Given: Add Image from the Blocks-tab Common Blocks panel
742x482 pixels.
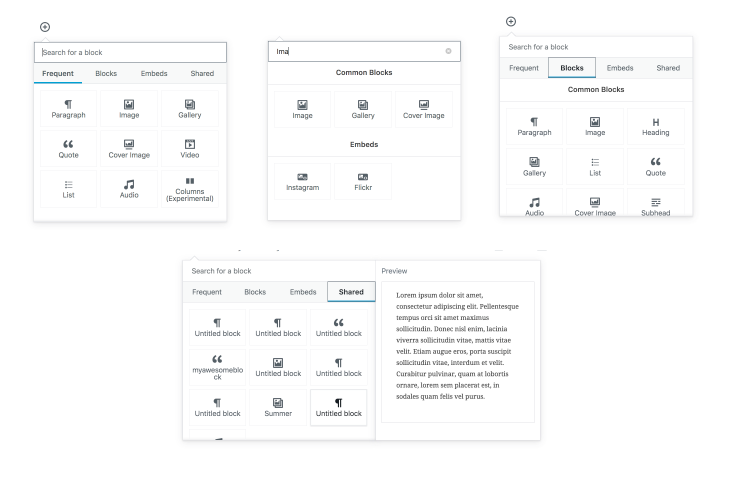Looking at the screenshot, I should 595,126.
